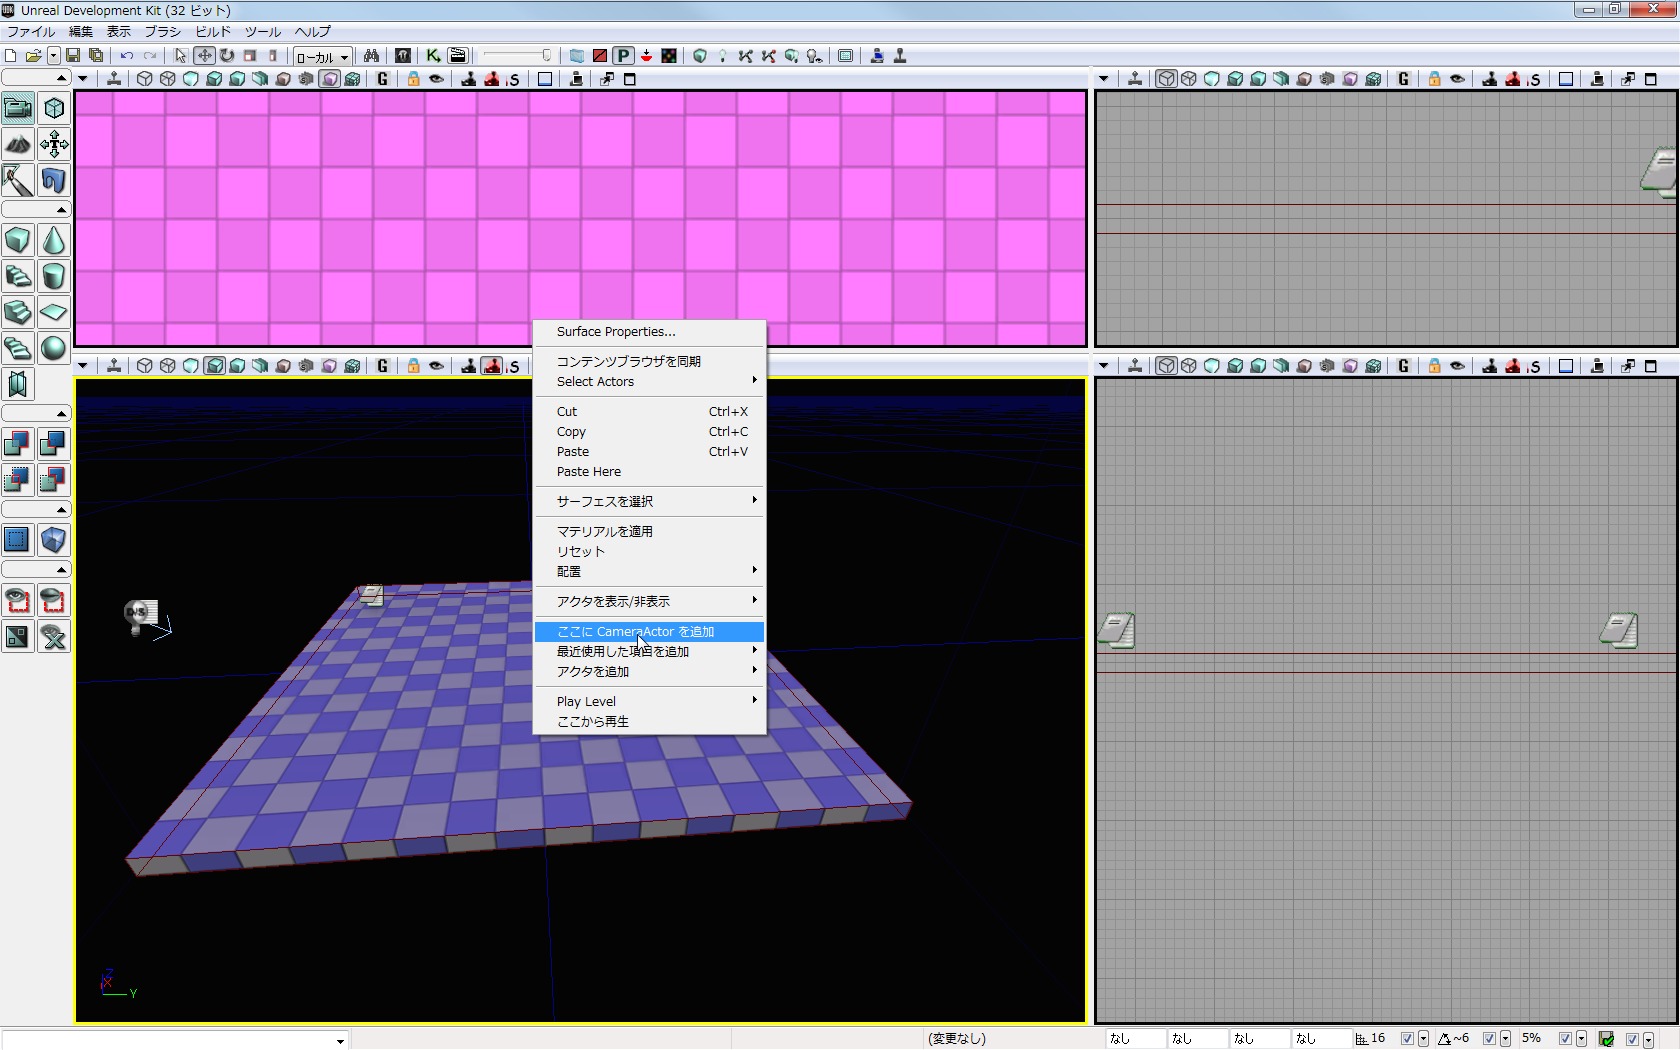Viewport: 1680px width, 1050px height.
Task: Toggle the grid snap 16 checkbox
Action: click(x=1407, y=1039)
